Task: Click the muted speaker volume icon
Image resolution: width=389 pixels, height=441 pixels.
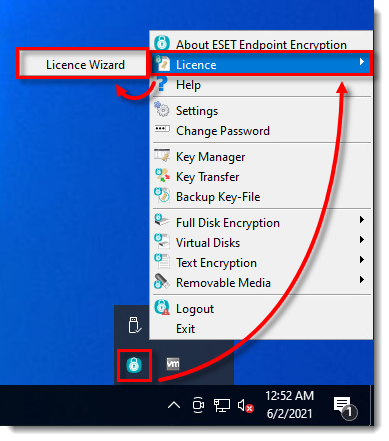Action: 246,406
